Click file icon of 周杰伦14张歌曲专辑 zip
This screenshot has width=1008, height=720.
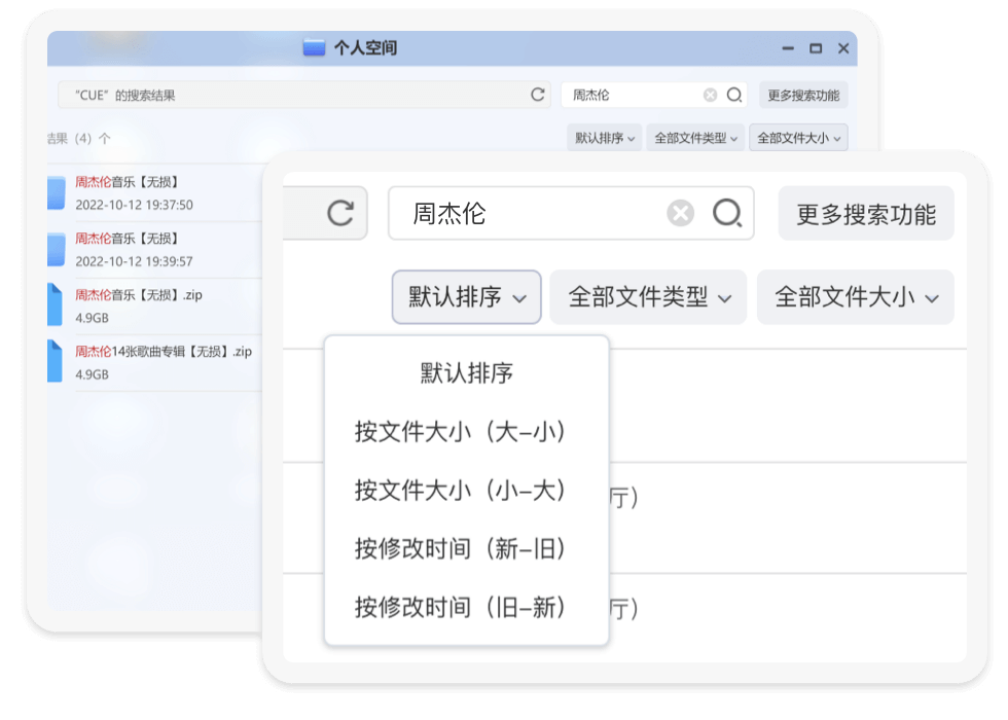coord(55,362)
